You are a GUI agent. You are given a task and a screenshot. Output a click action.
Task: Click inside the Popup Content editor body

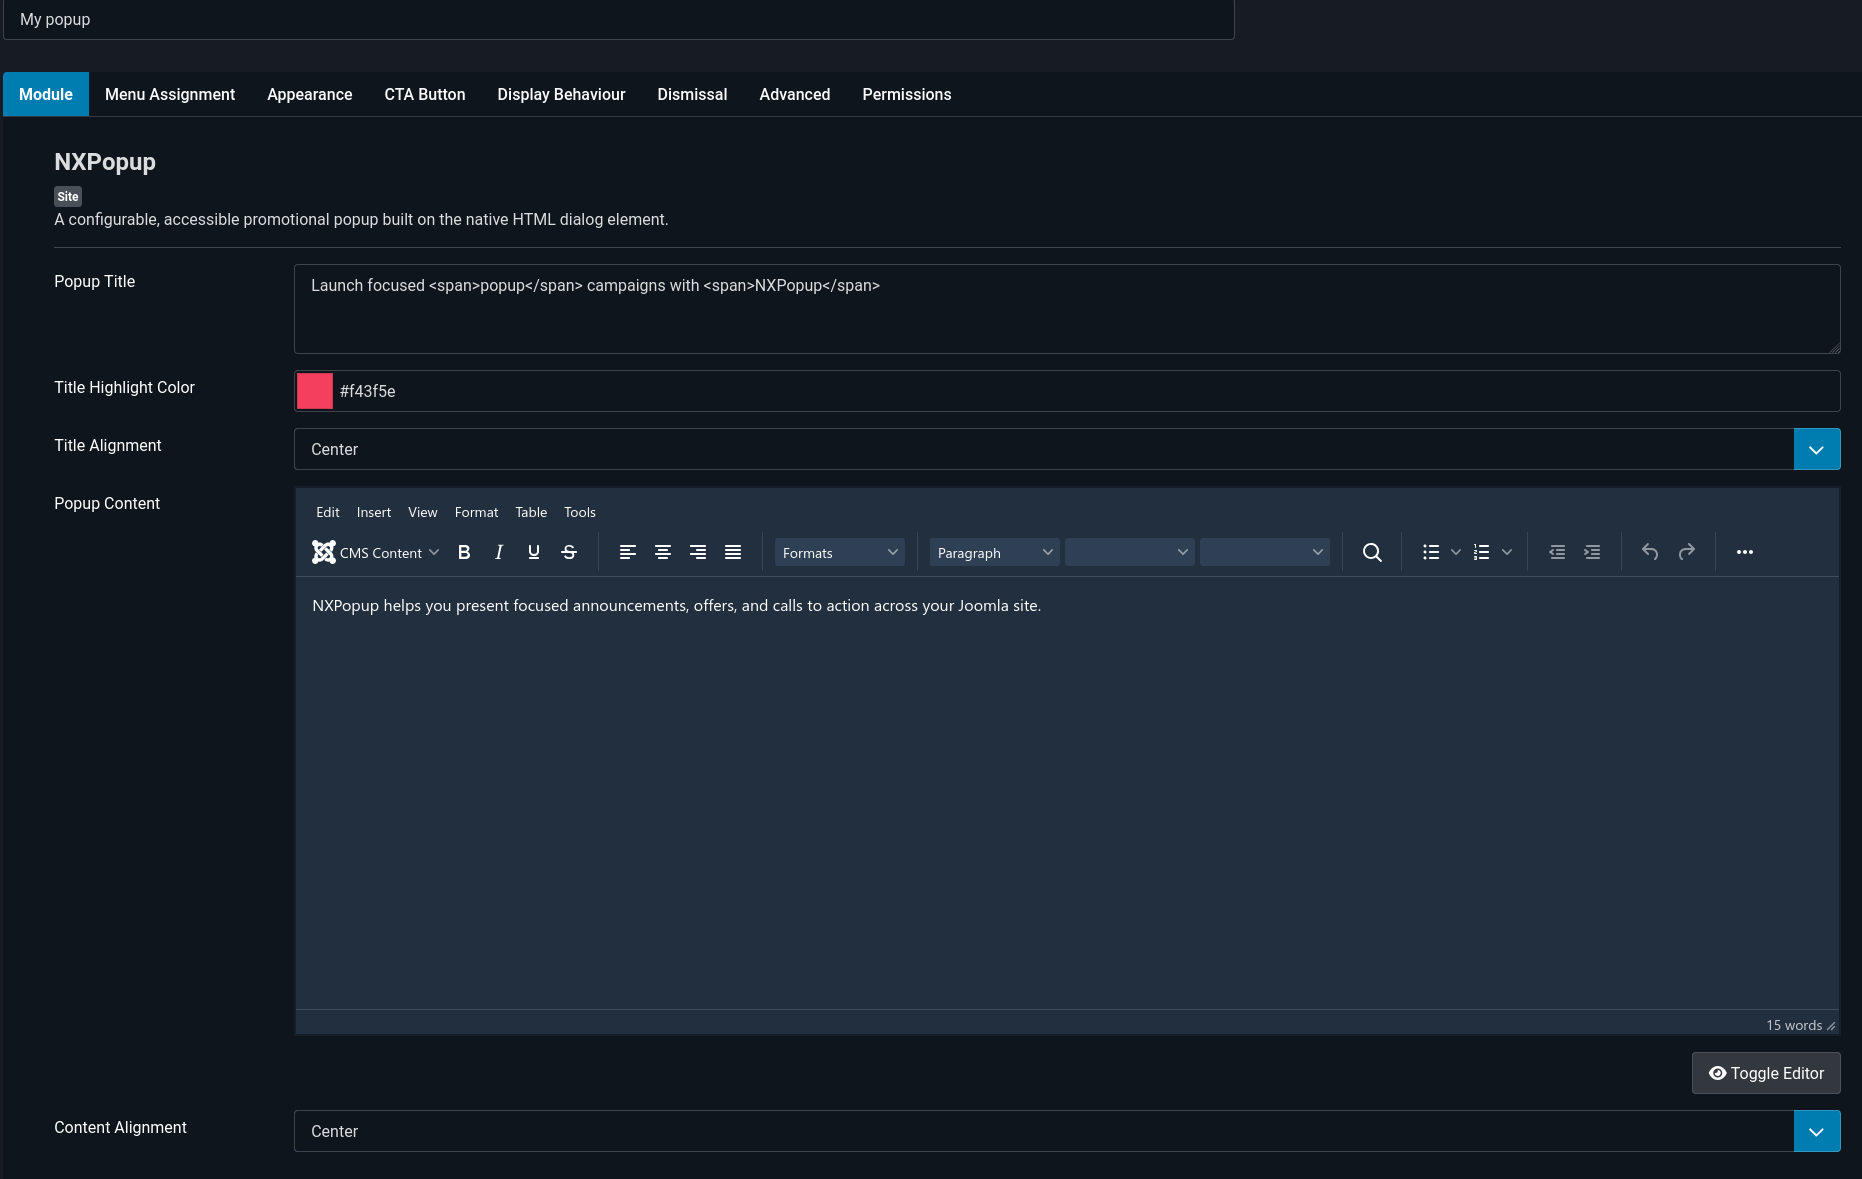pyautogui.click(x=1067, y=792)
